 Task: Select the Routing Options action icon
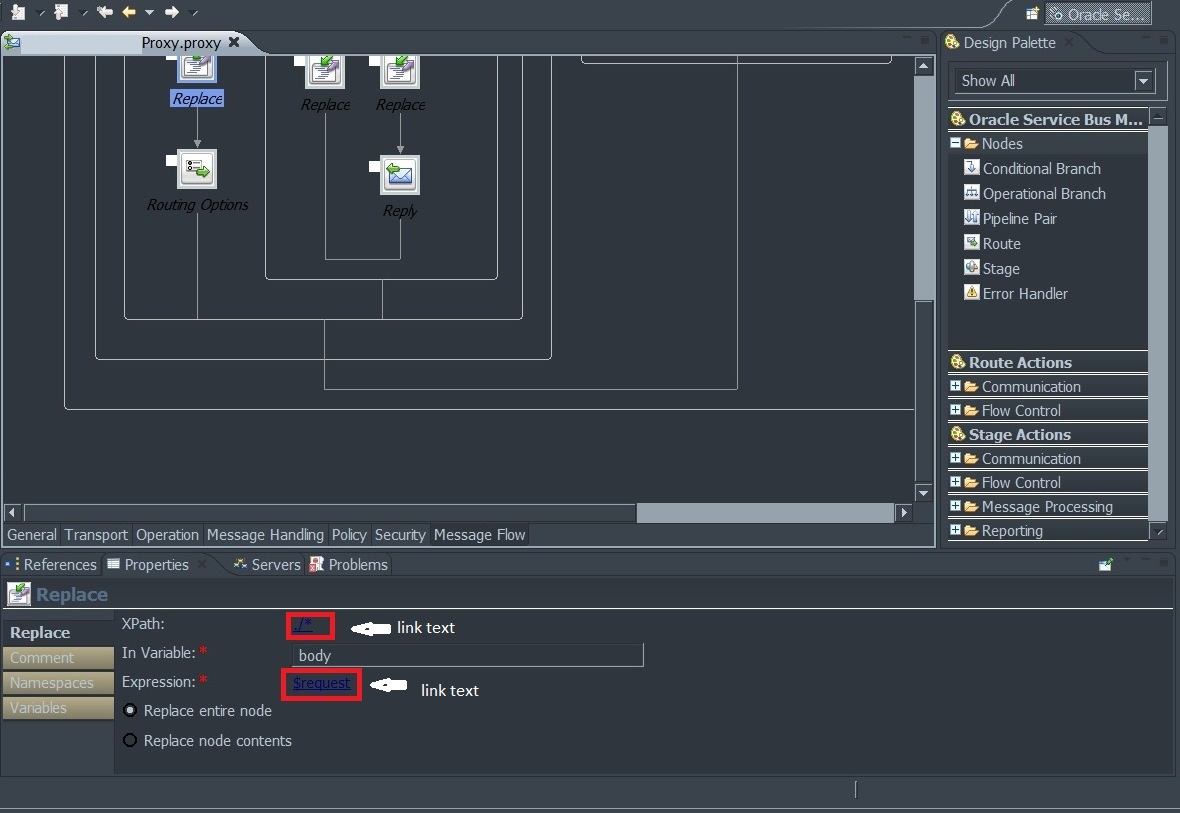197,169
